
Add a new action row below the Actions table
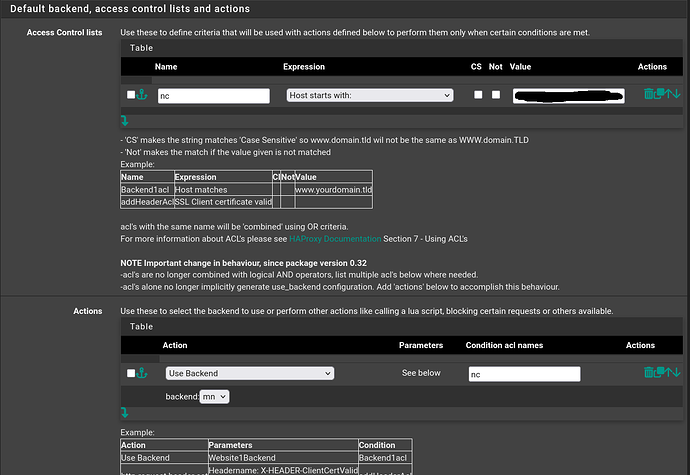(125, 411)
